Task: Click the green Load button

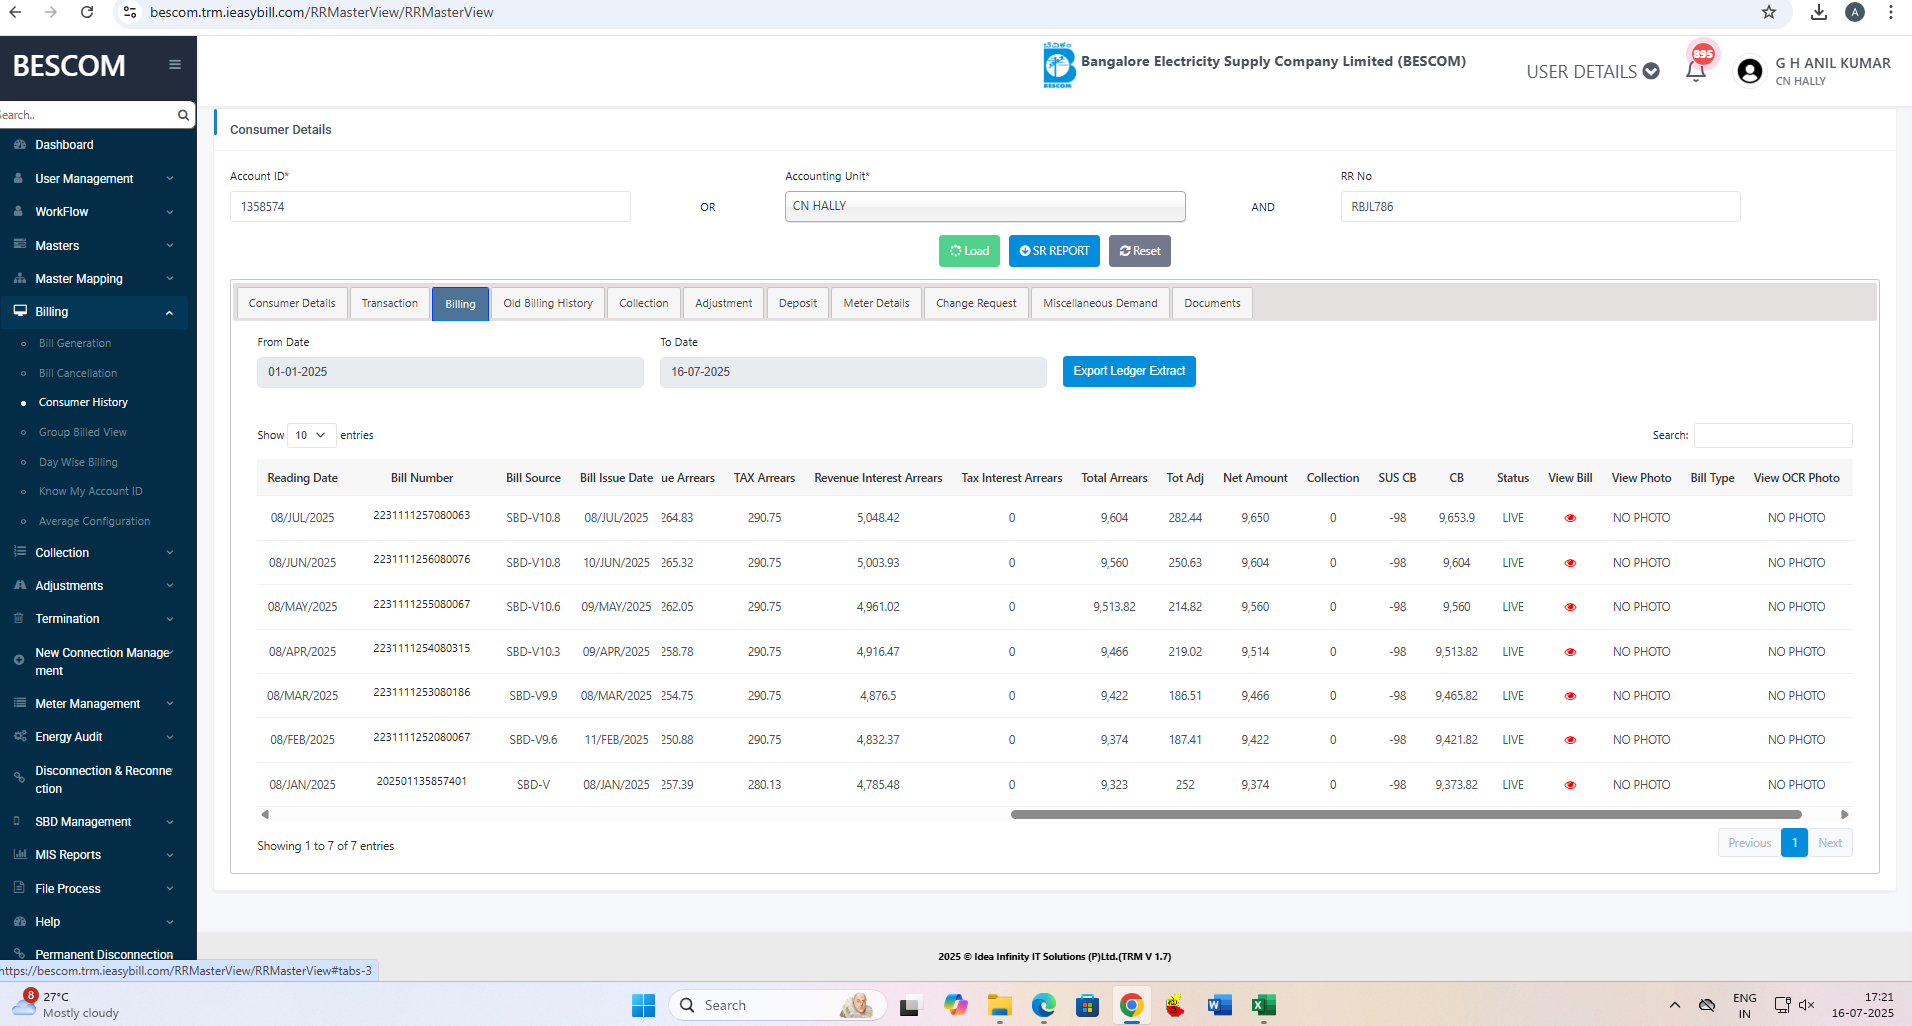Action: click(969, 251)
